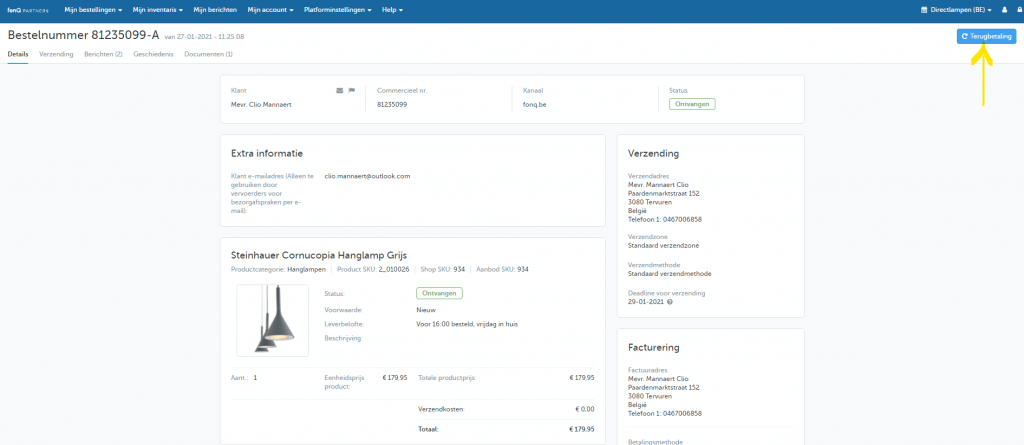The width and height of the screenshot is (1024, 445).
Task: Switch to the Geschiedenis tab
Action: pos(154,54)
